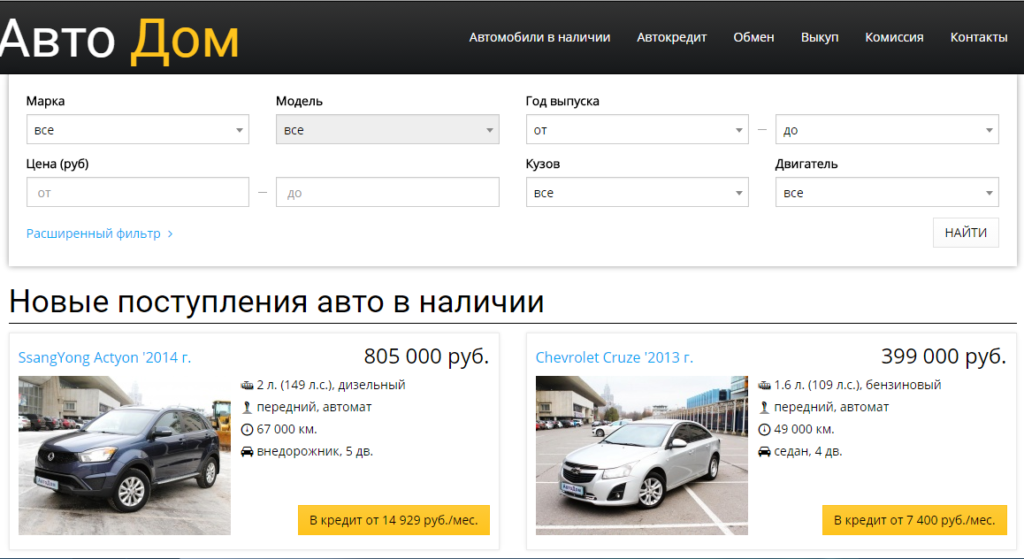
Task: Open Chevrolet Cruze '2013 г. listing link
Action: [615, 357]
